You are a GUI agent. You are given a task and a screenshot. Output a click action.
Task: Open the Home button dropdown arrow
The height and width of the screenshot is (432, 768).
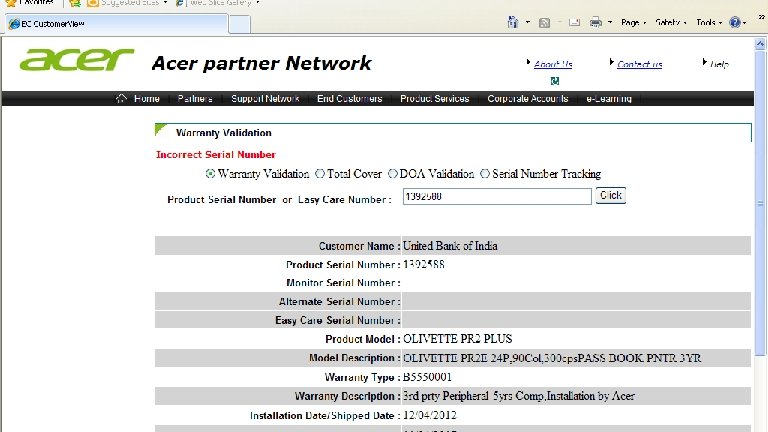pyautogui.click(x=528, y=23)
